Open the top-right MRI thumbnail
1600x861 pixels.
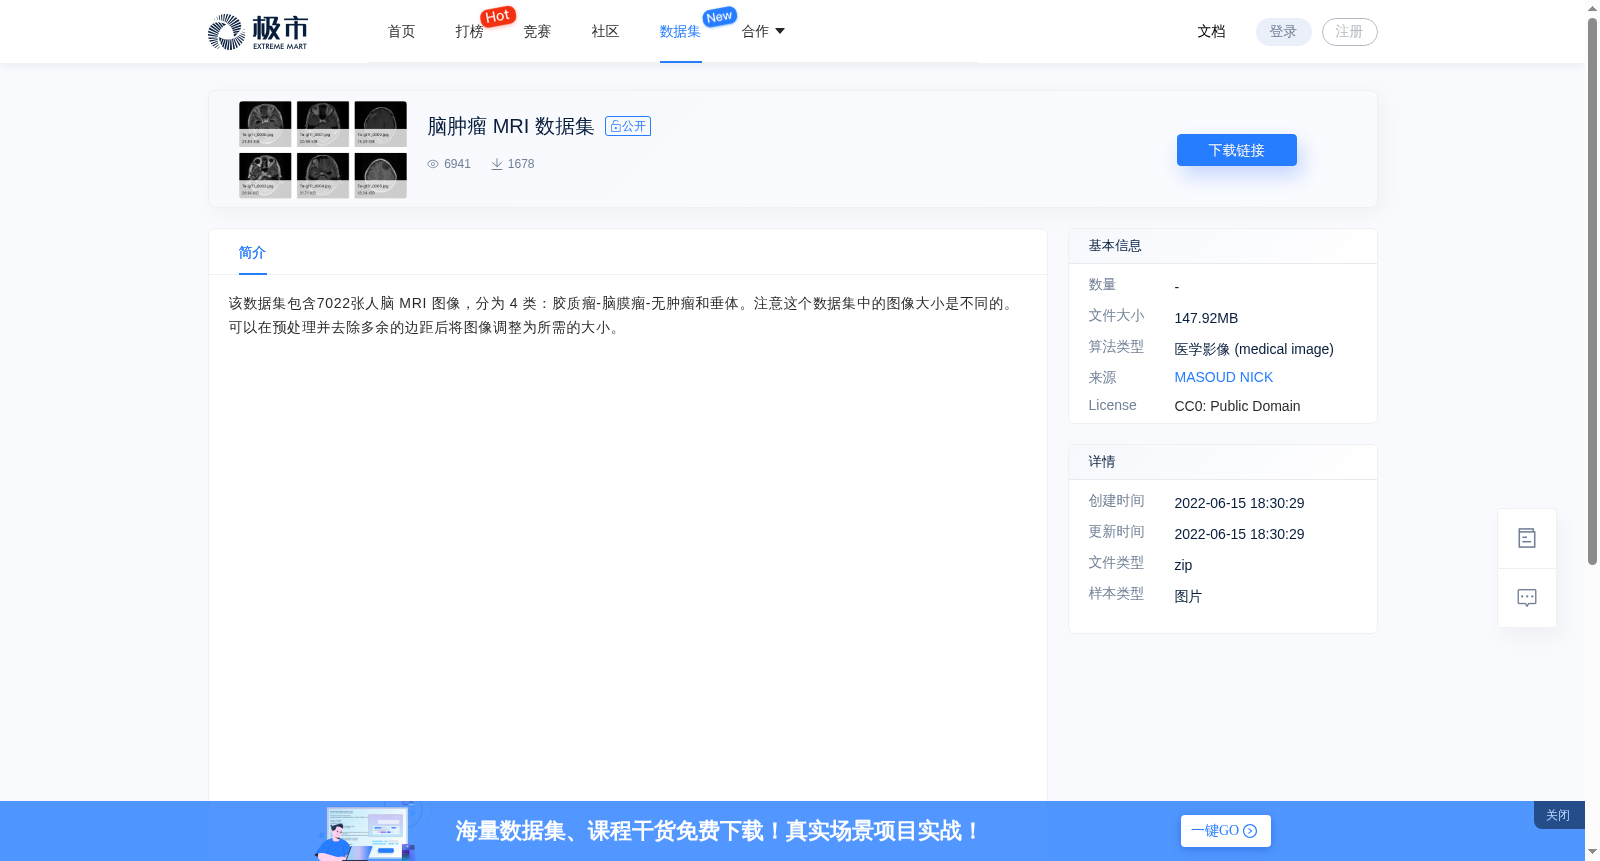pyautogui.click(x=380, y=124)
